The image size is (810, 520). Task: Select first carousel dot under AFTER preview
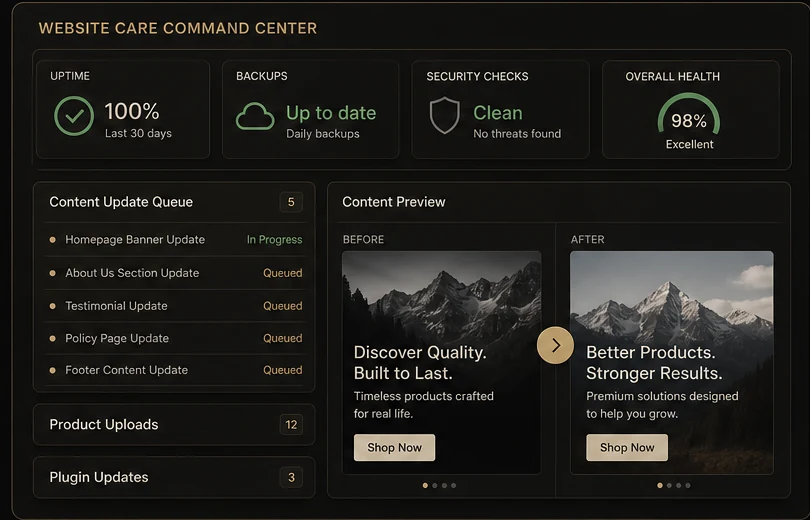pos(660,485)
